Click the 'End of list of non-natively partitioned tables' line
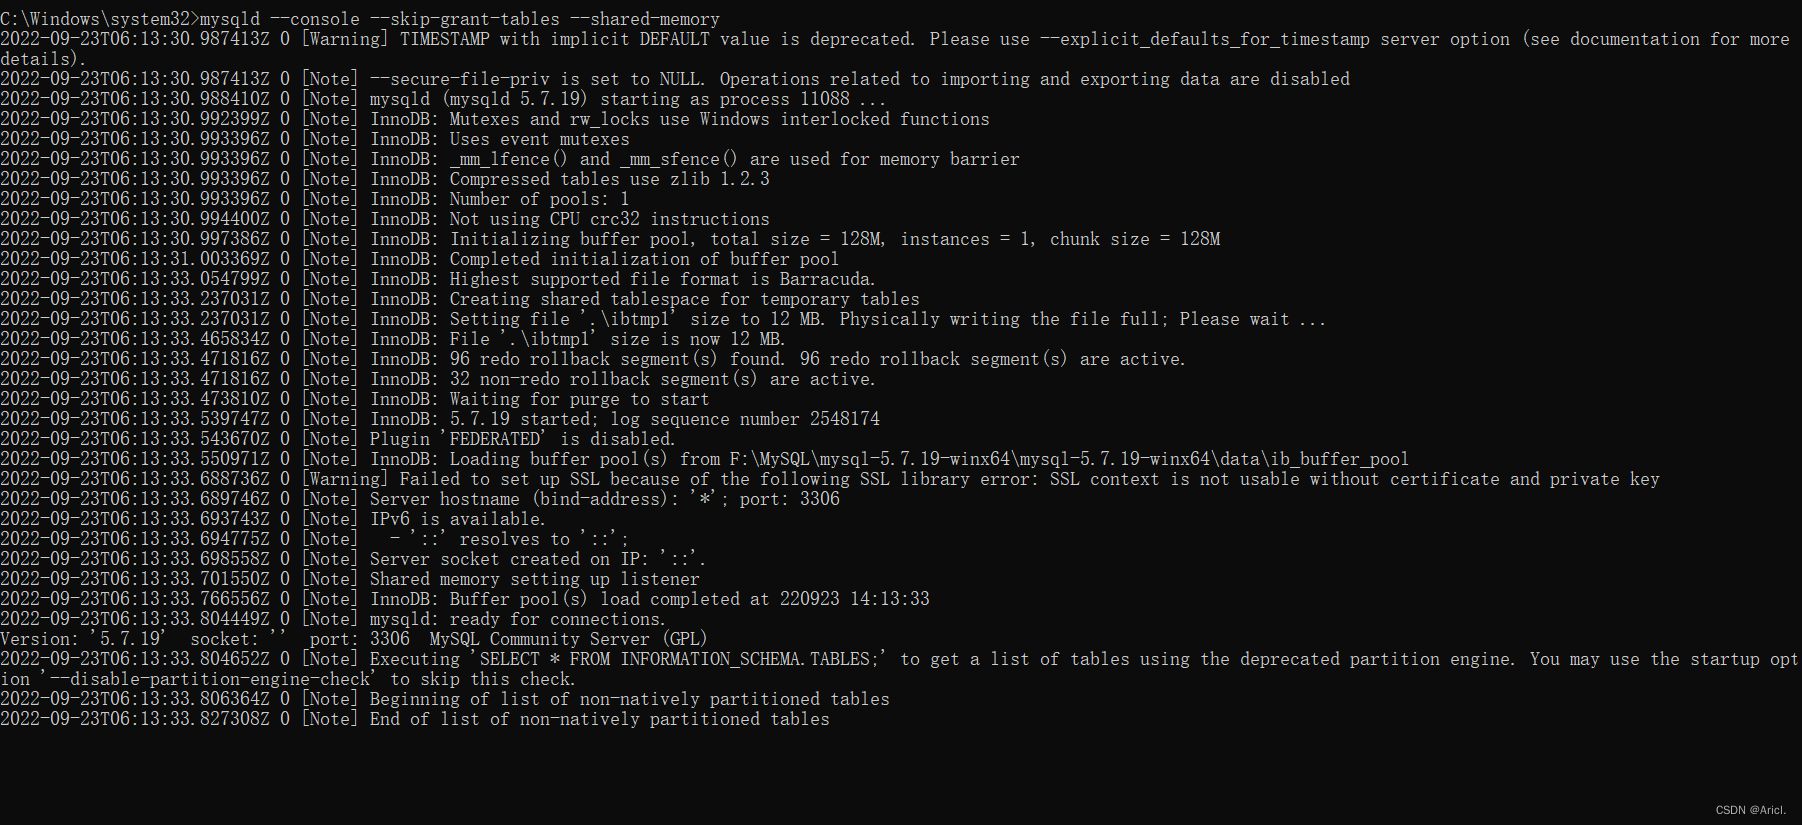 (415, 719)
